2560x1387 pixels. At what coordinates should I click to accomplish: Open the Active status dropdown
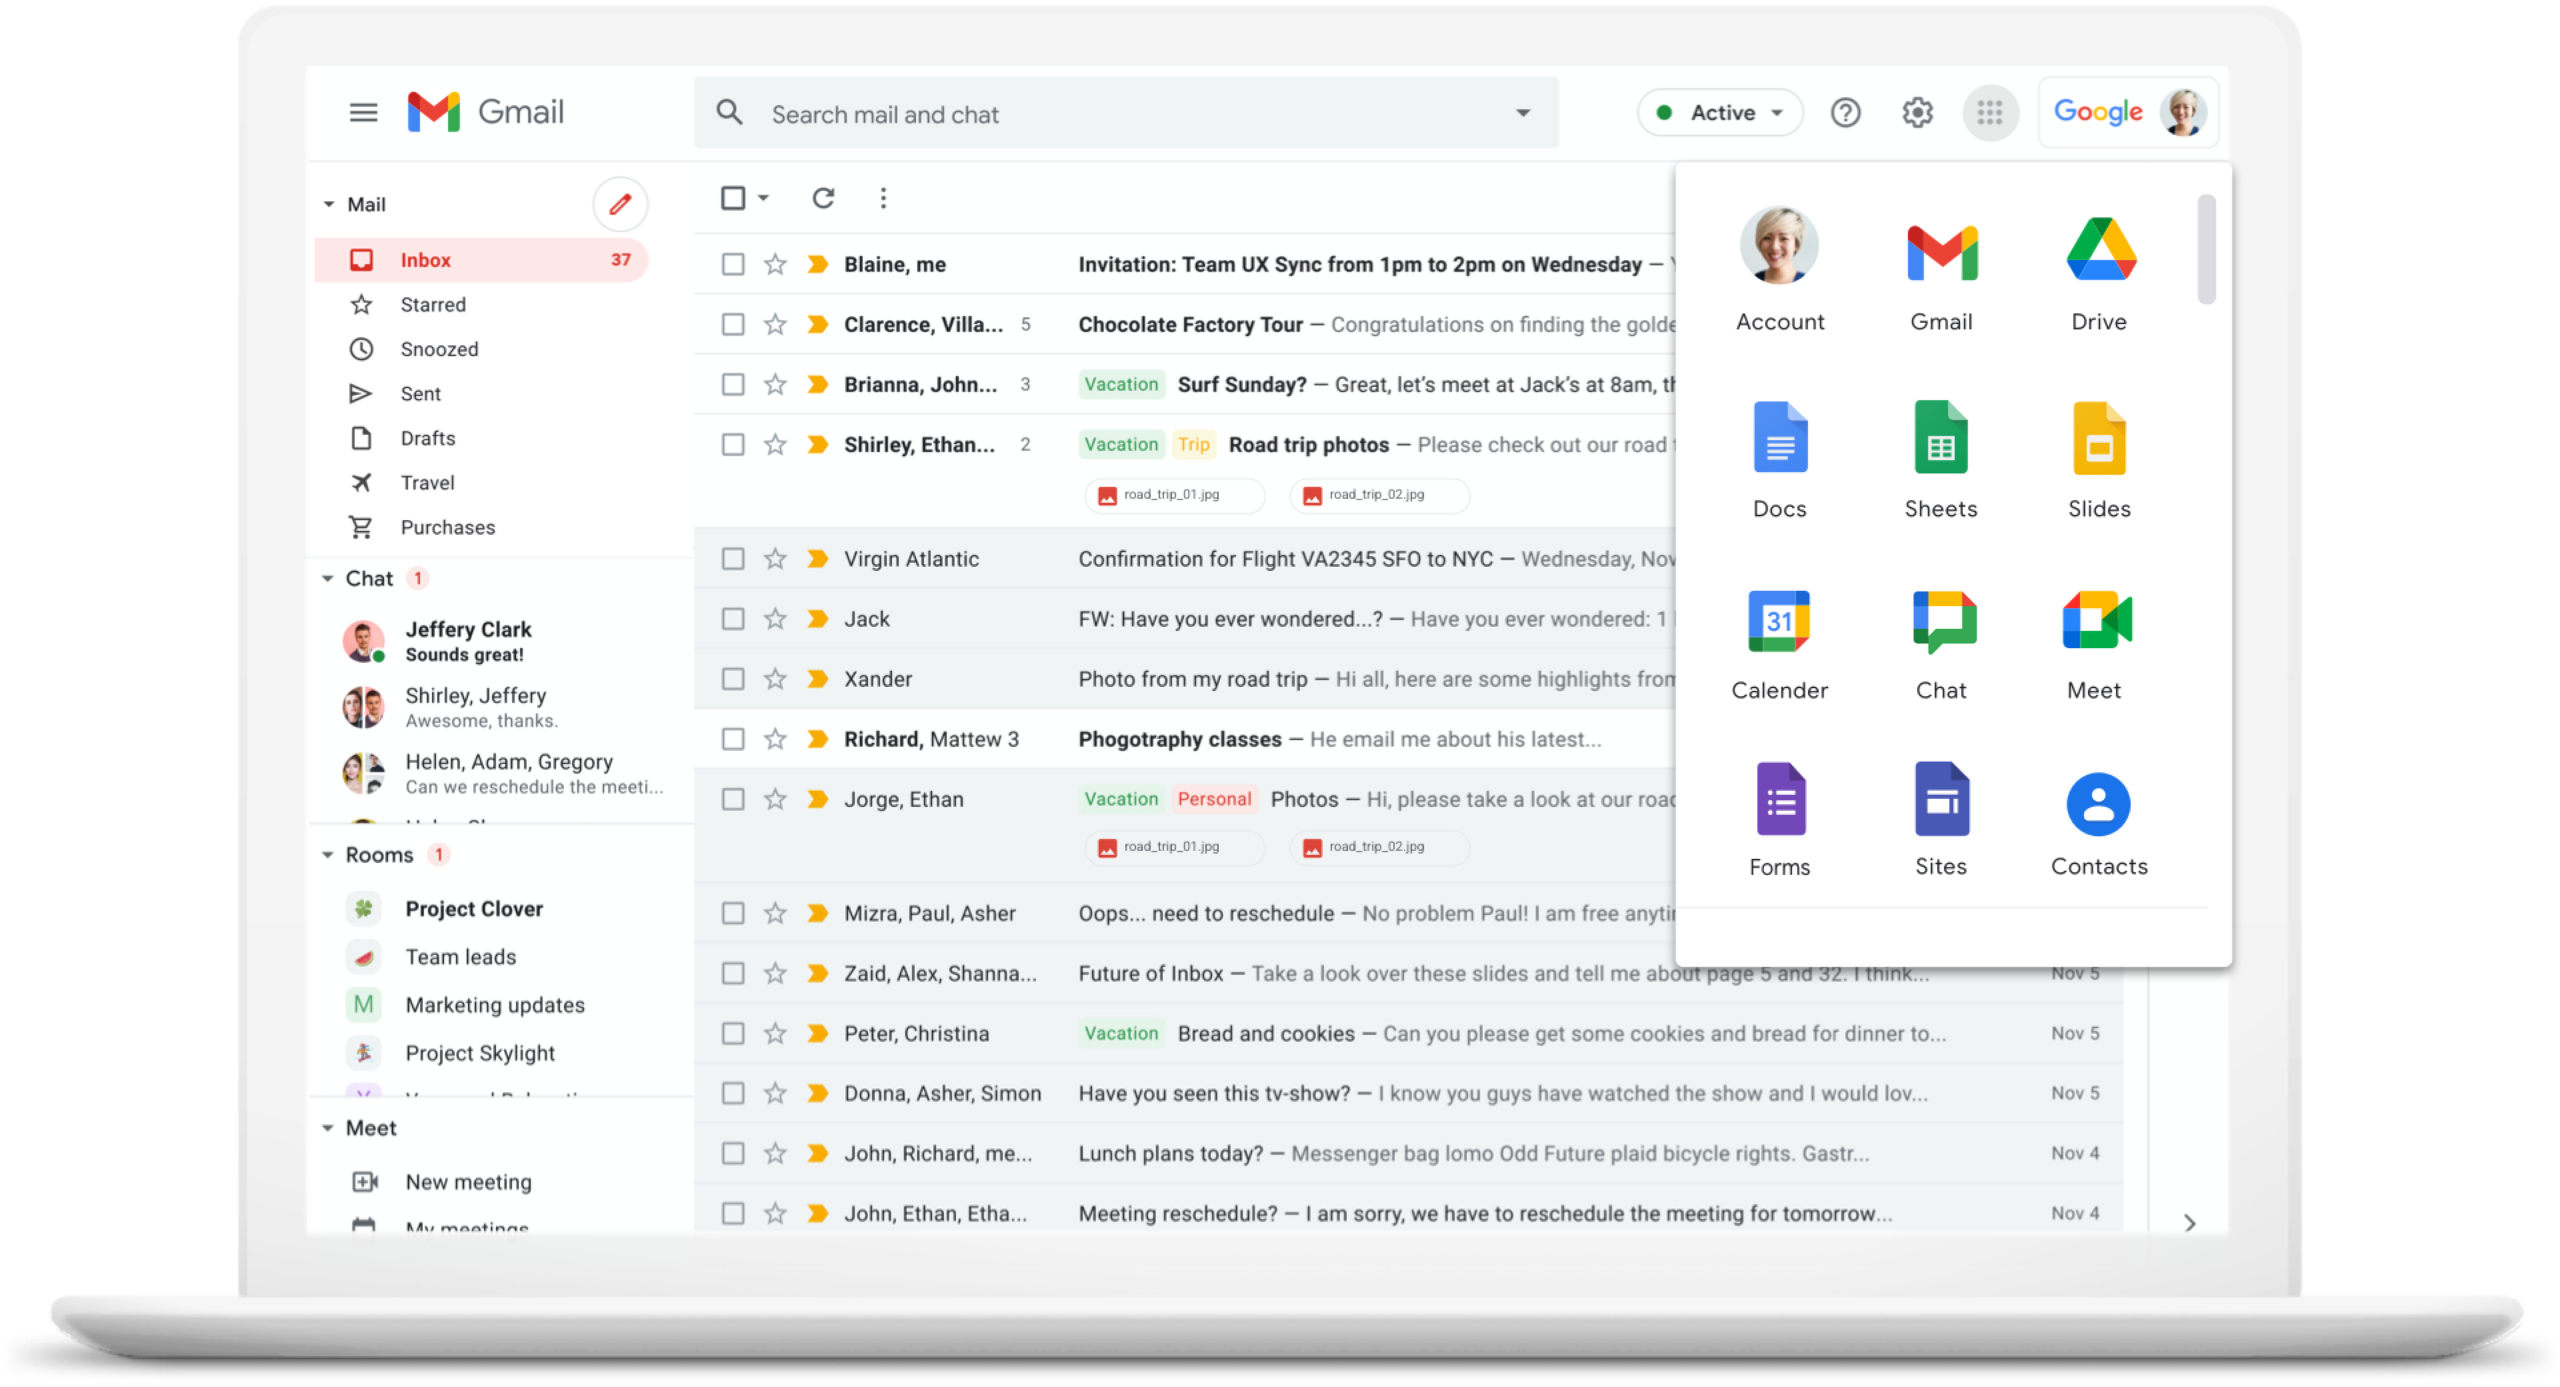point(1720,113)
